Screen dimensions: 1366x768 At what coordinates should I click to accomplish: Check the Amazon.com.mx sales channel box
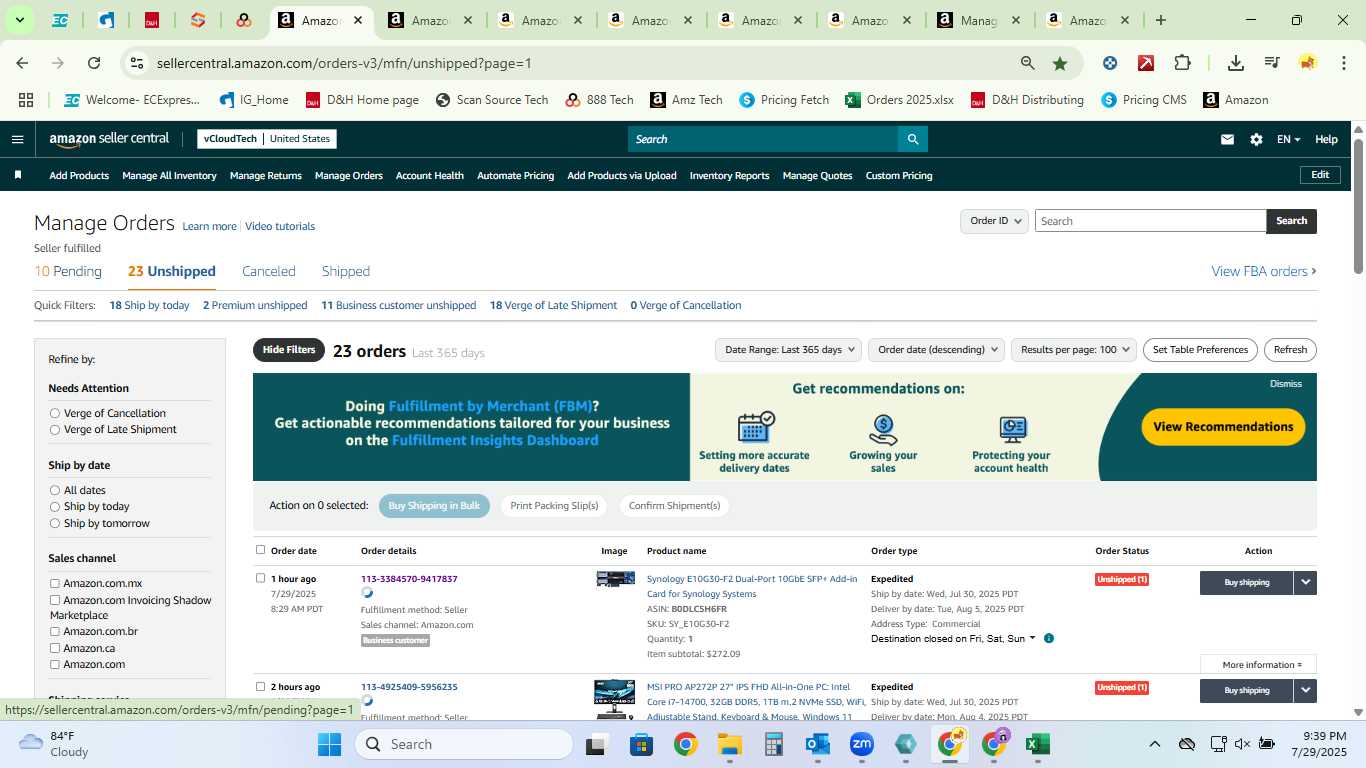point(55,583)
